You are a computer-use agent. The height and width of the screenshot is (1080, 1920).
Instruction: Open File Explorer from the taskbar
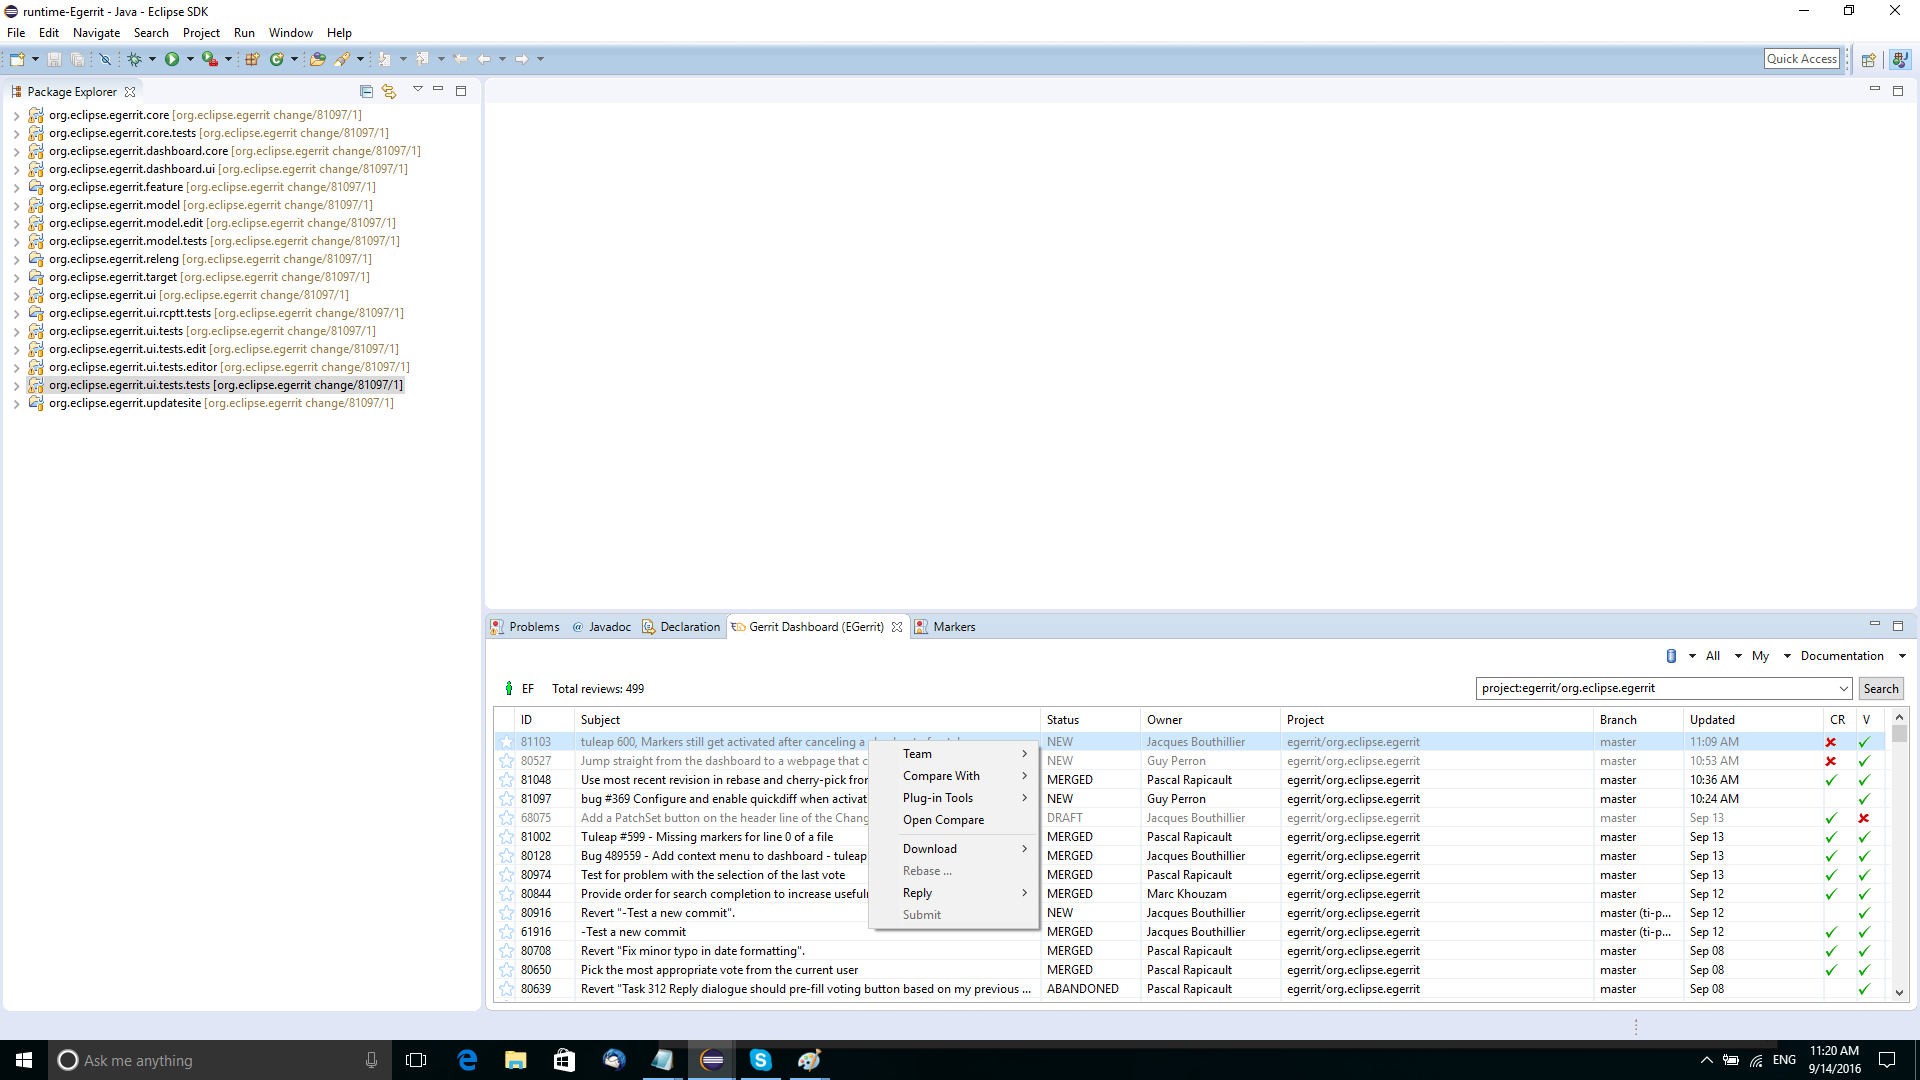516,1060
